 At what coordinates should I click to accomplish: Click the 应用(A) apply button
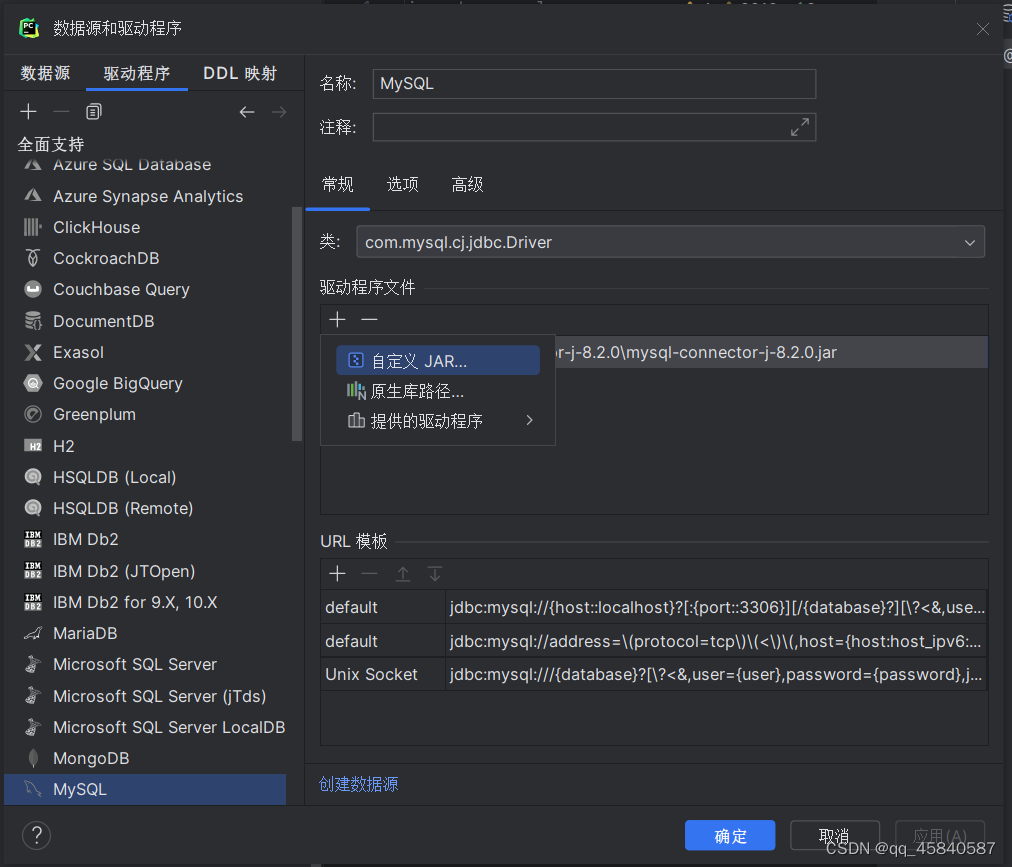pyautogui.click(x=940, y=836)
